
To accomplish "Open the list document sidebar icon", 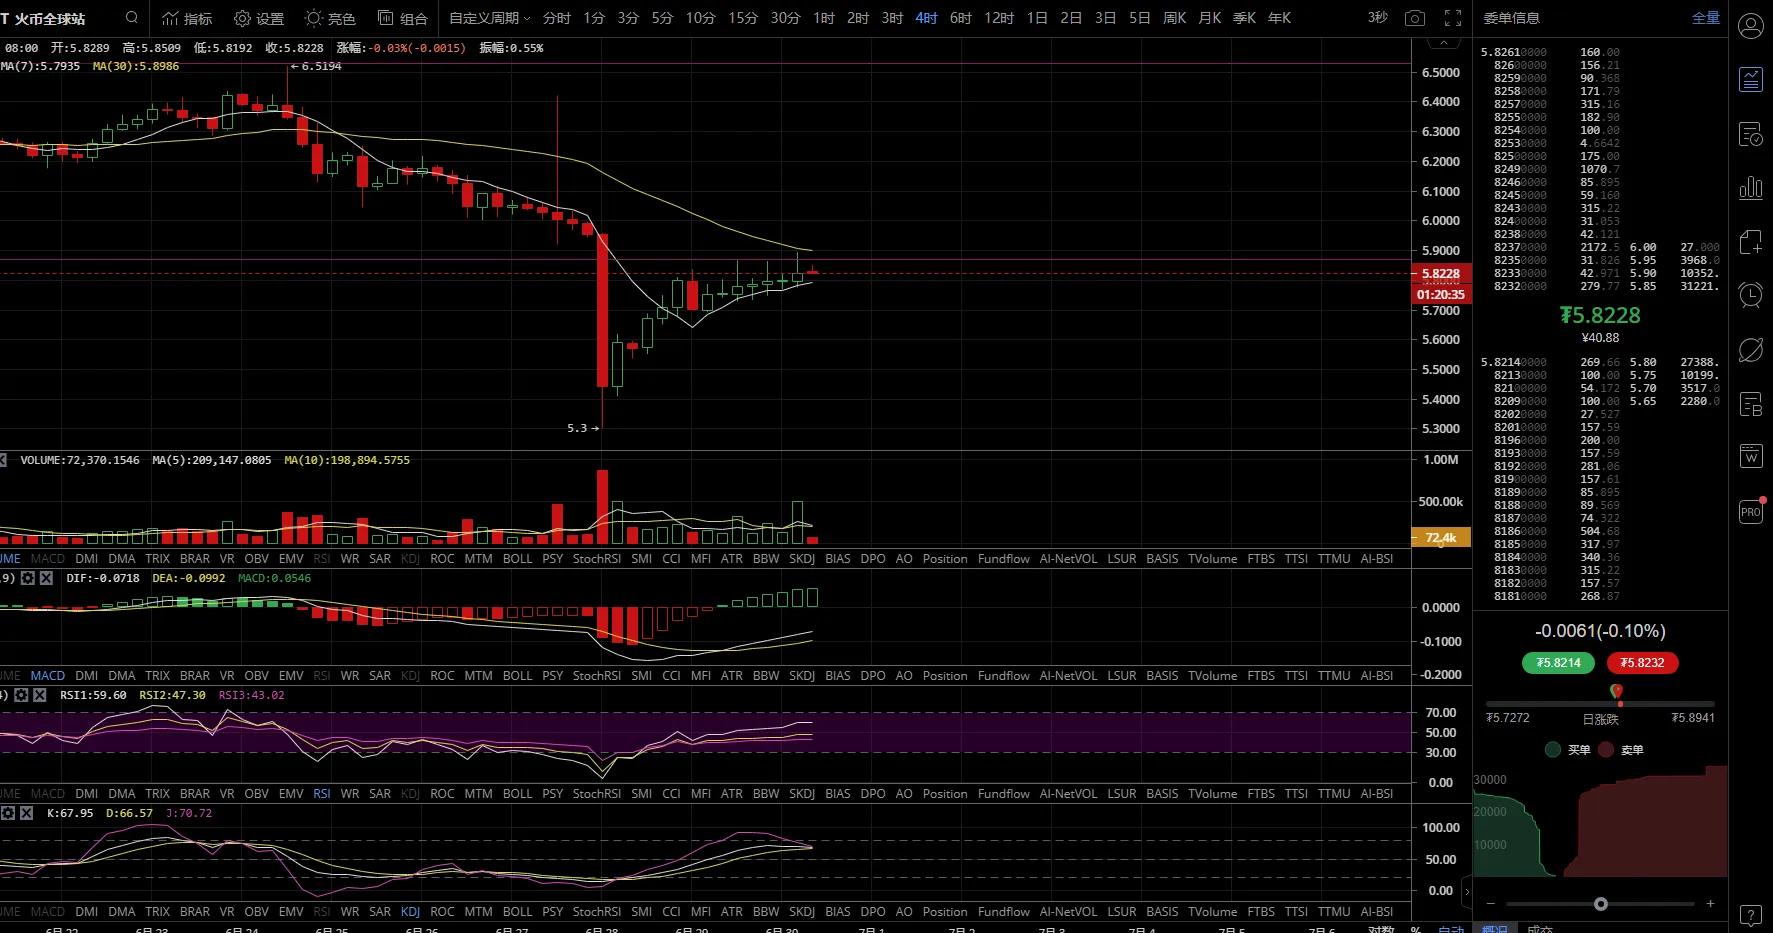I will (x=1751, y=404).
